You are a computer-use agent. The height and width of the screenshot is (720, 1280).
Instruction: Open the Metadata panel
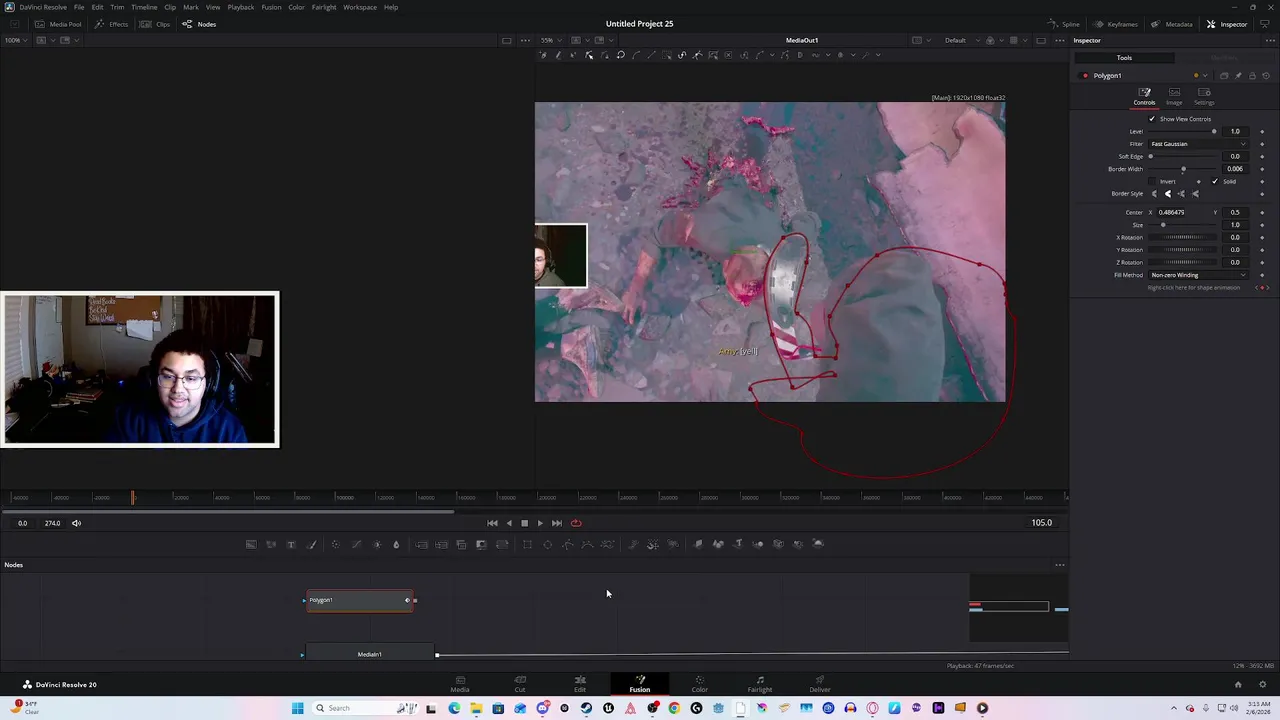[x=1171, y=24]
